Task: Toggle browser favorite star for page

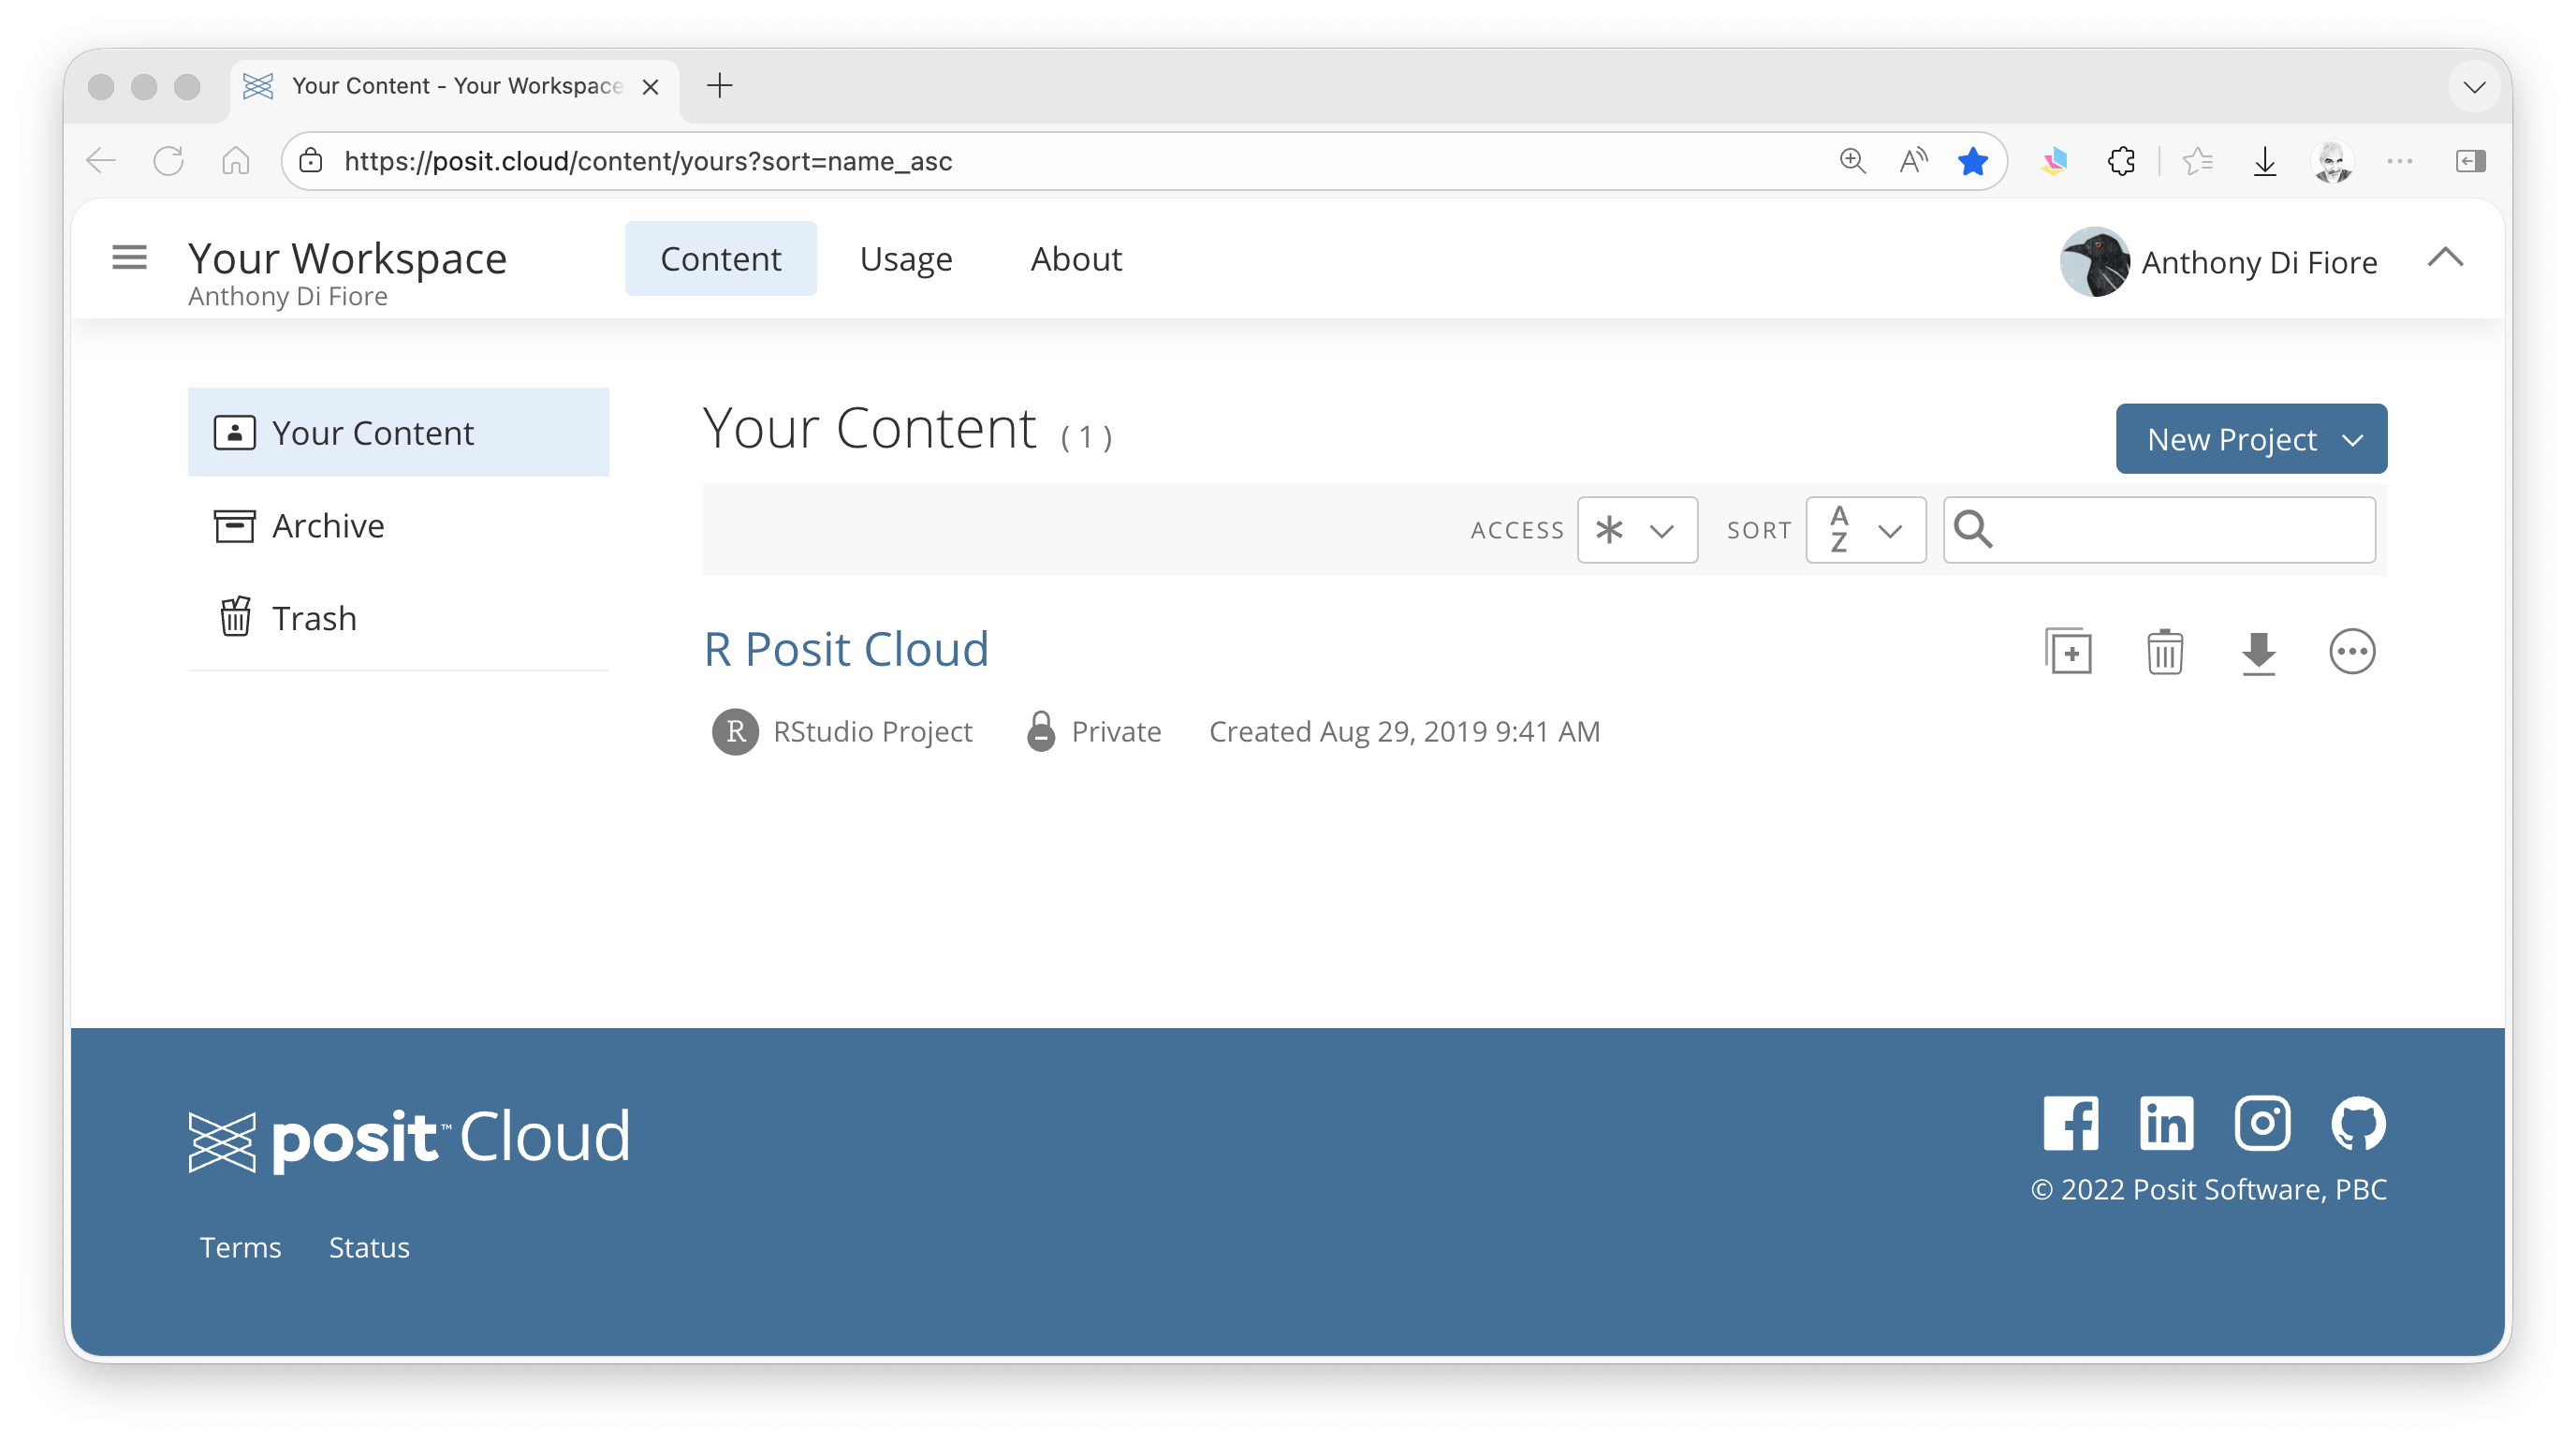Action: [x=1972, y=161]
